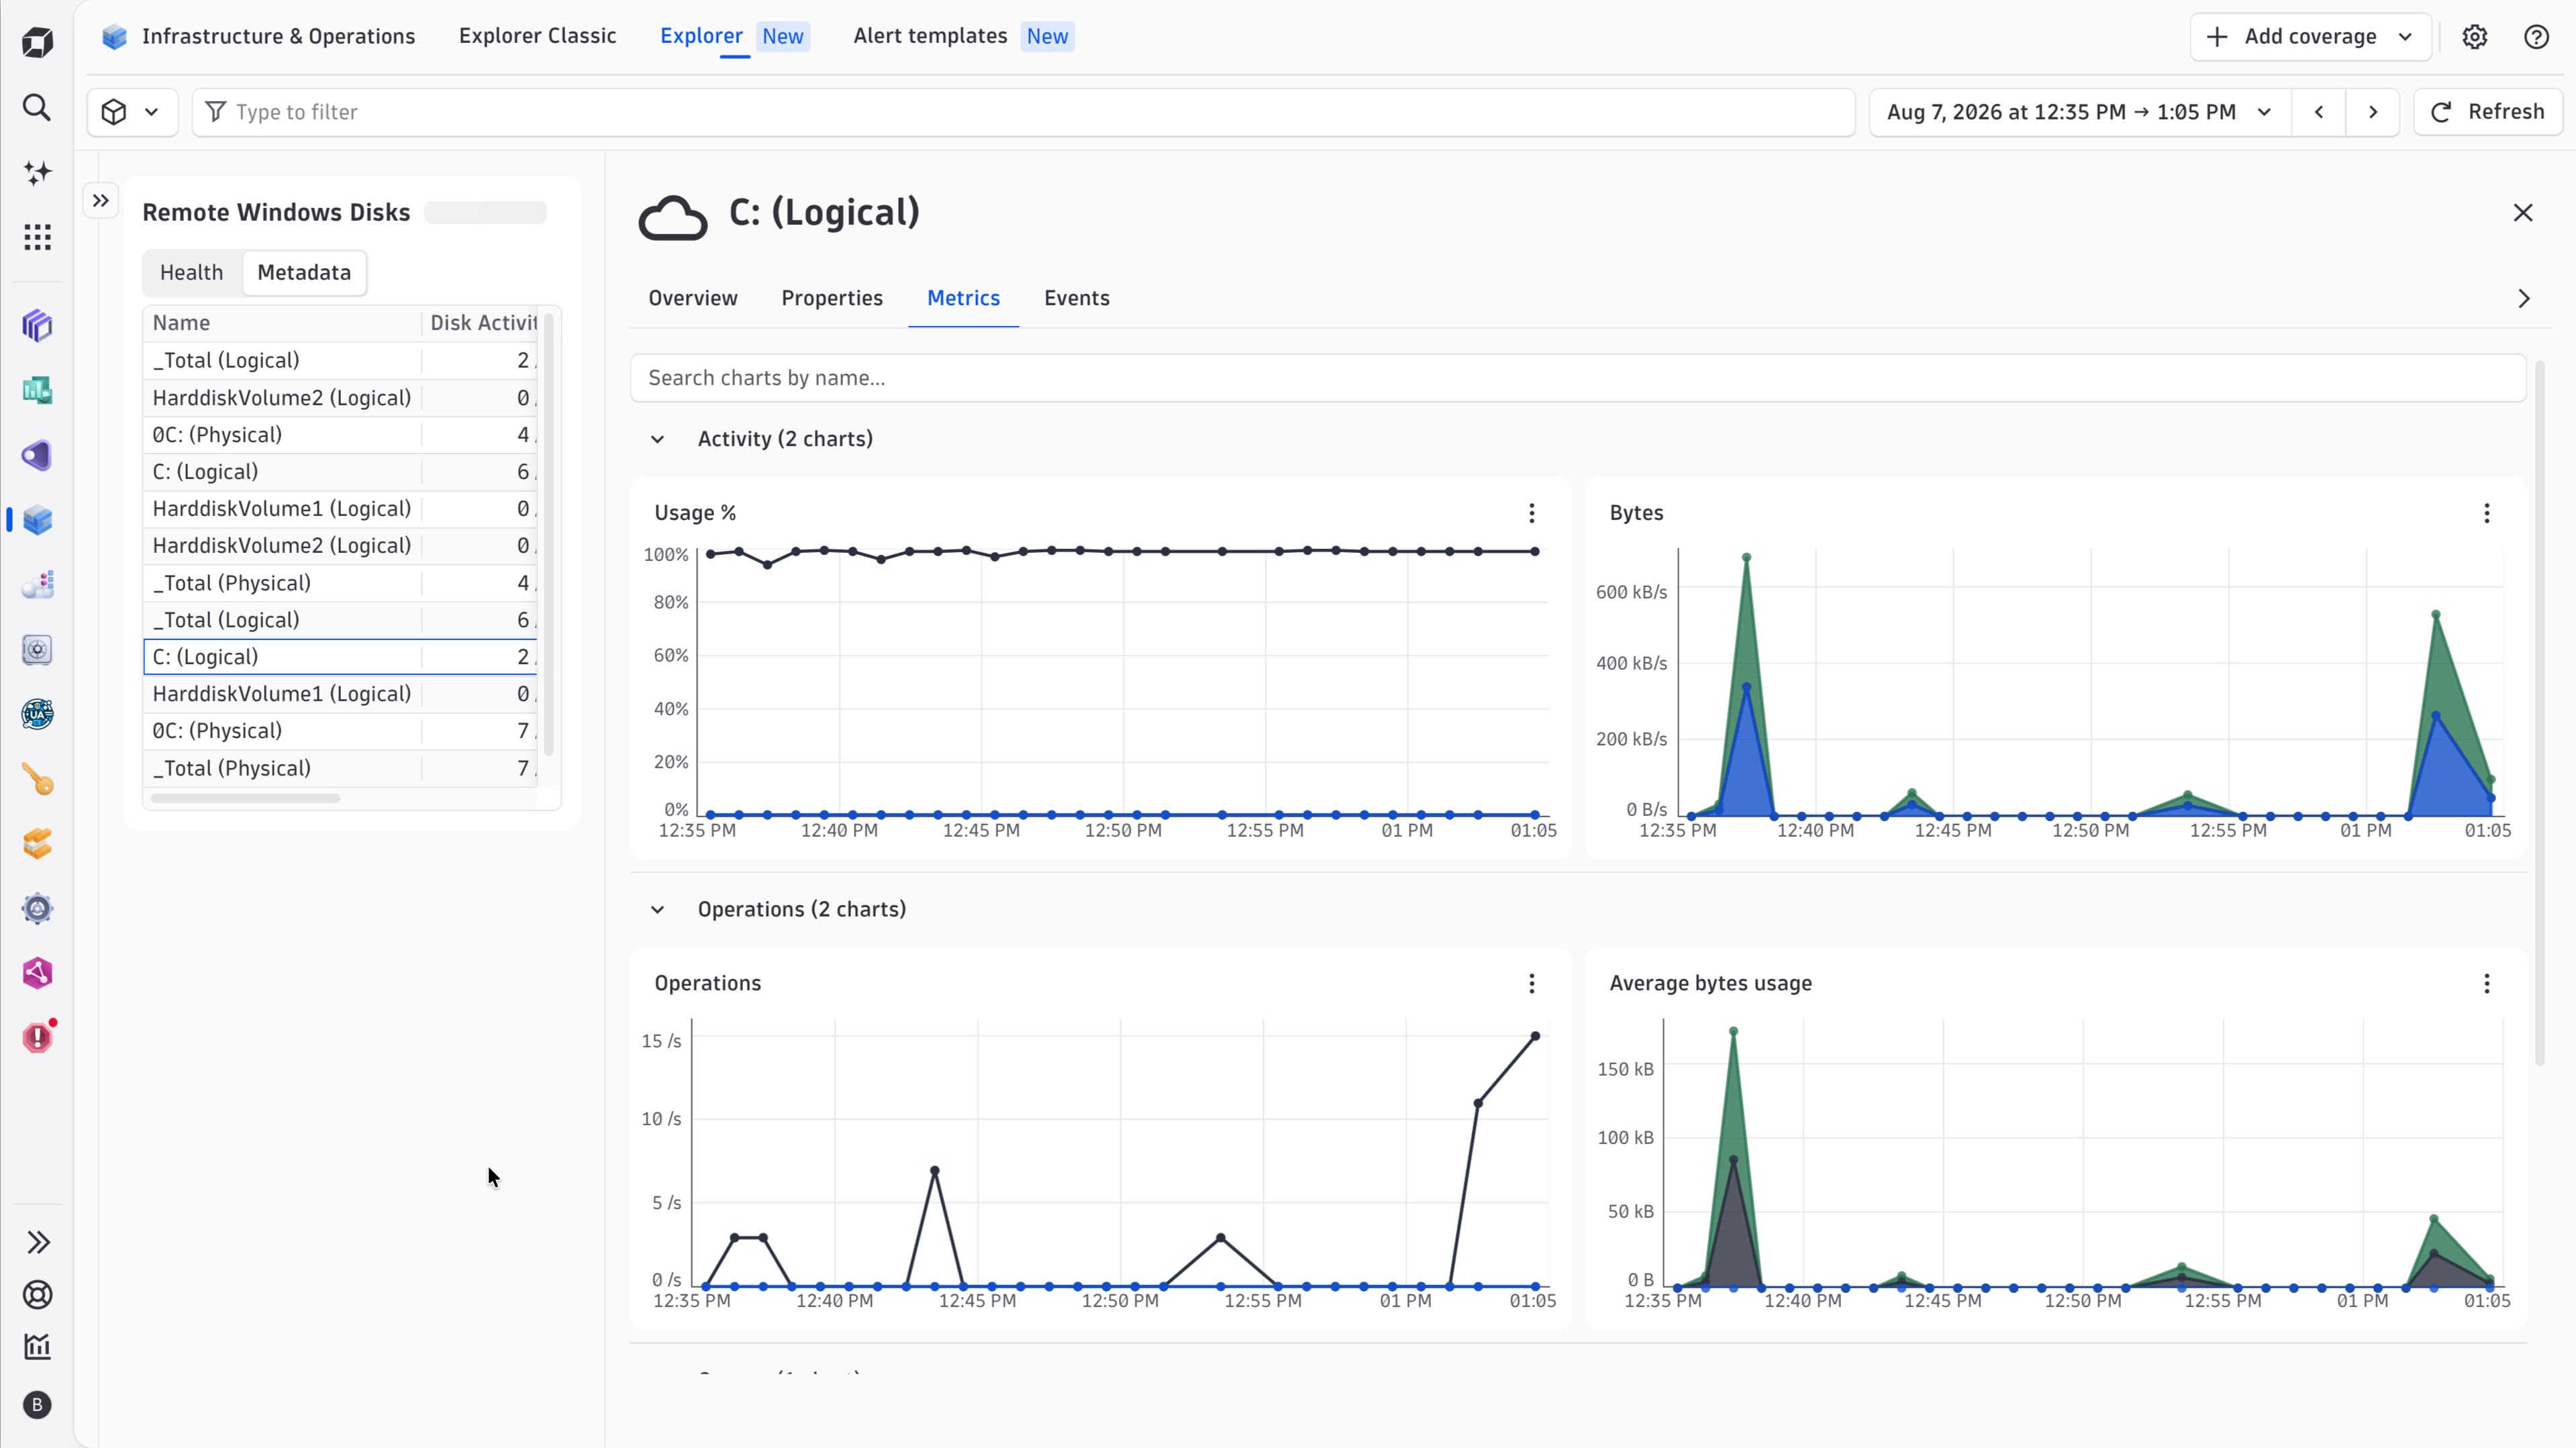Open the Events tab
Image resolution: width=2576 pixels, height=1448 pixels.
(x=1076, y=298)
